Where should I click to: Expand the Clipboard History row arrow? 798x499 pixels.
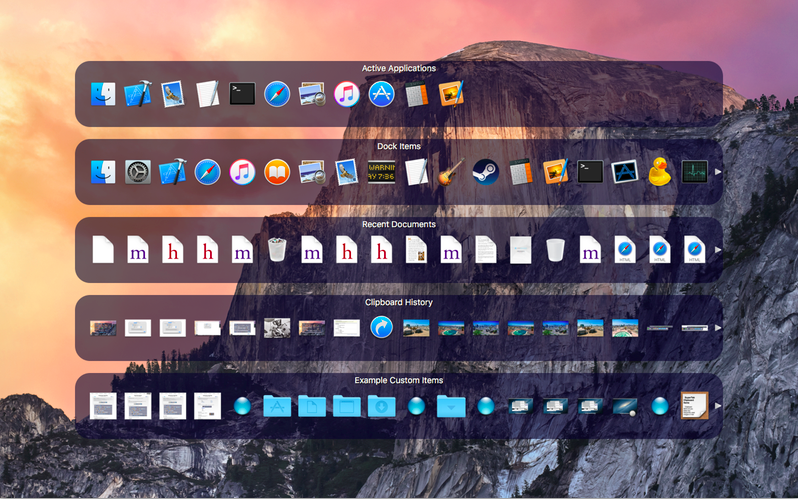pos(718,328)
